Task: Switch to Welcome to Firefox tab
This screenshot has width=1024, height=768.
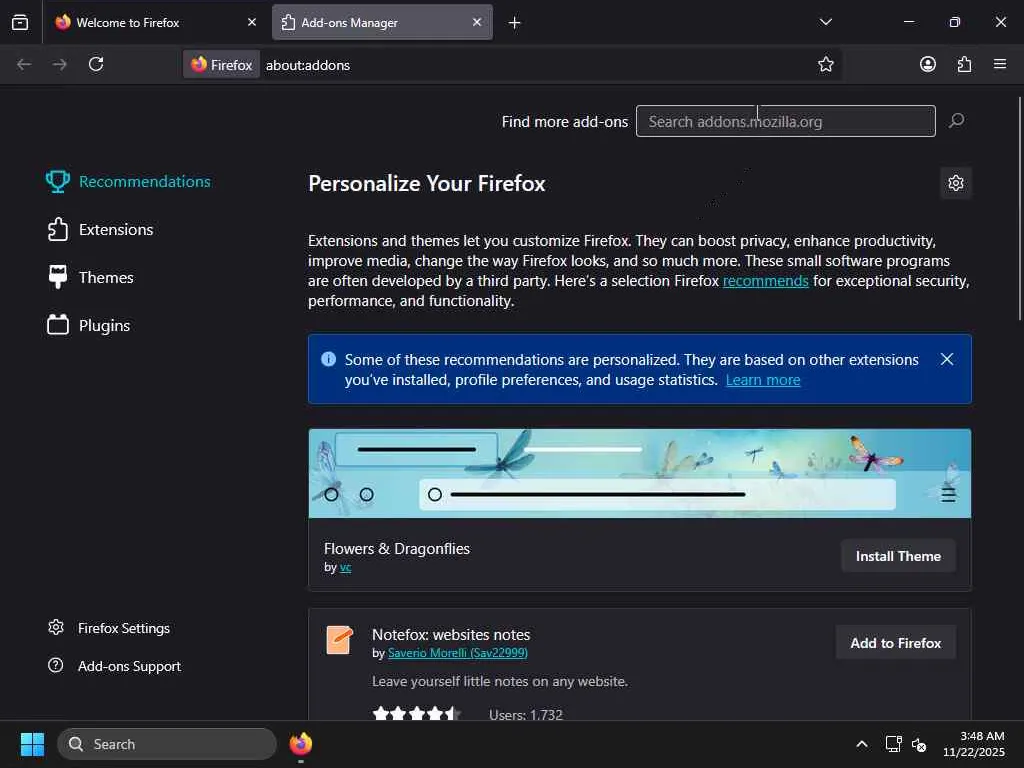Action: tap(155, 22)
